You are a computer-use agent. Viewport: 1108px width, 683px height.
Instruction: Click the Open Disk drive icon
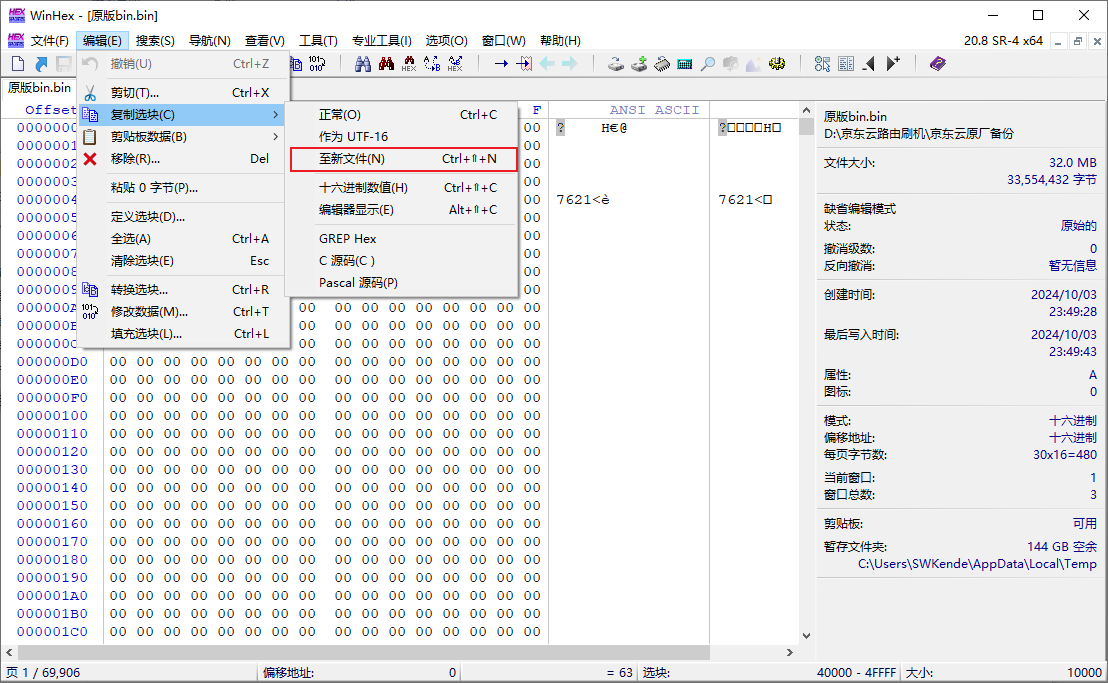[x=617, y=64]
